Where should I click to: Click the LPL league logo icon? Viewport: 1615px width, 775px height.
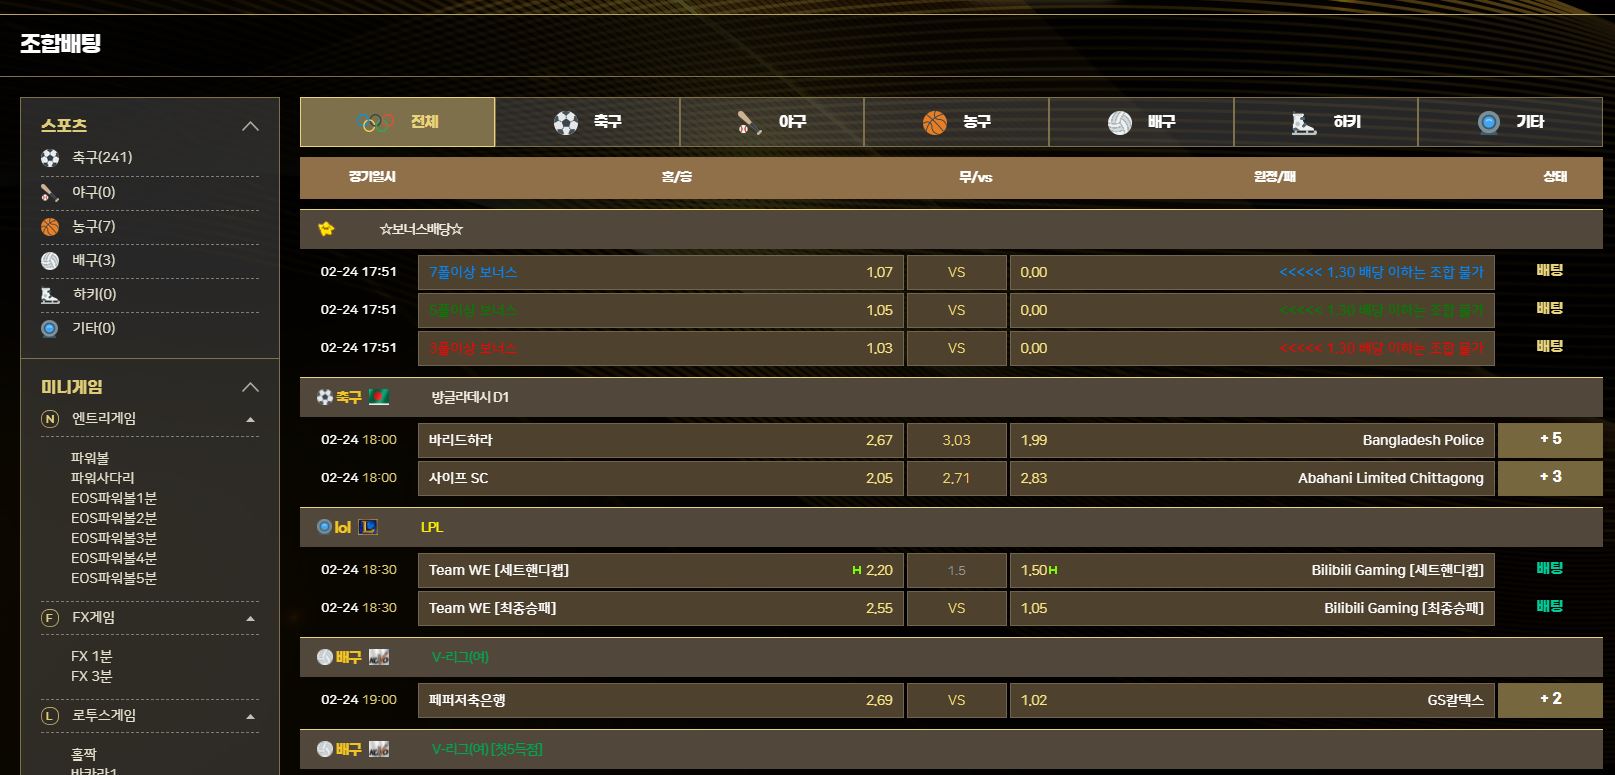click(368, 527)
